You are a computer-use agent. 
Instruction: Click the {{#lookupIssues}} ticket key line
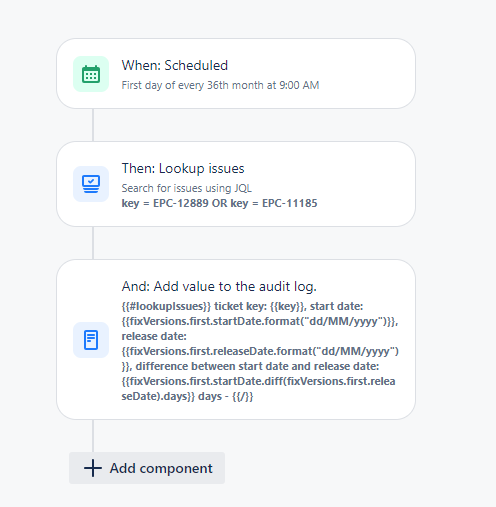[242, 306]
